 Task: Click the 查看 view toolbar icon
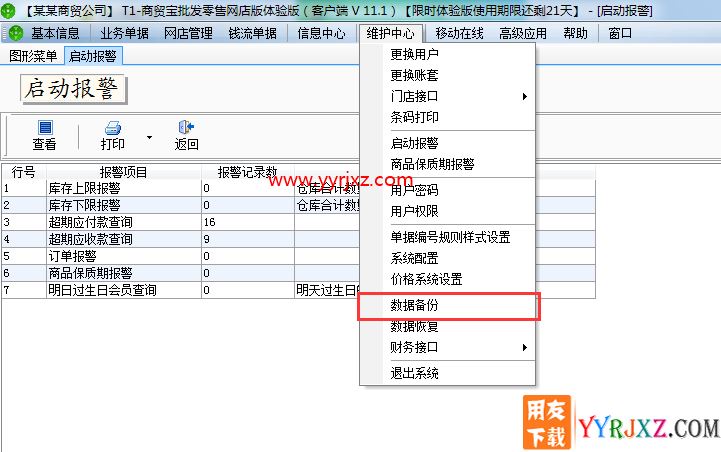tap(45, 127)
